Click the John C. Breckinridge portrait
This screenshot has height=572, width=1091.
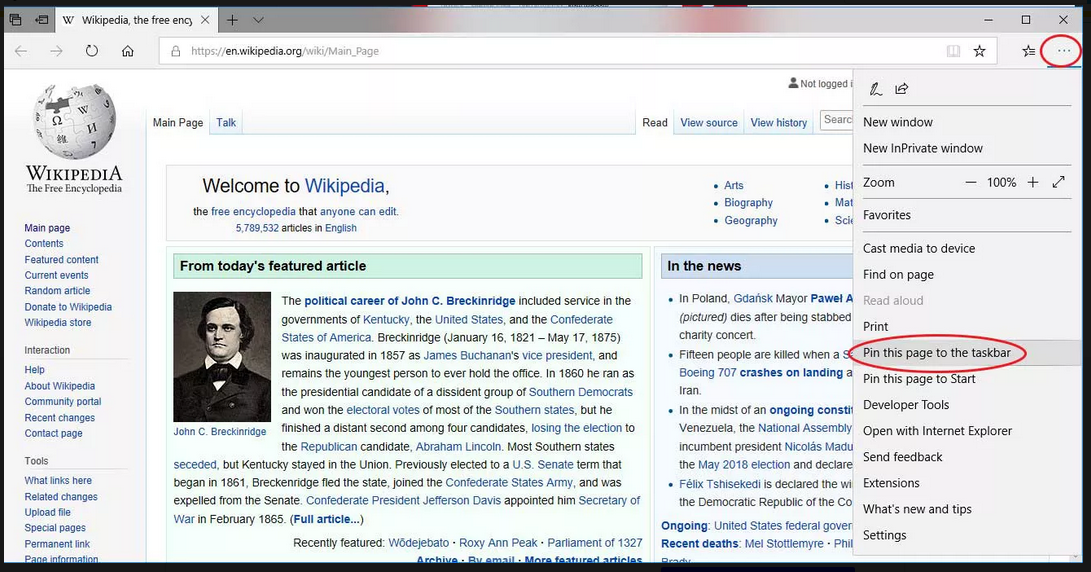click(x=222, y=356)
